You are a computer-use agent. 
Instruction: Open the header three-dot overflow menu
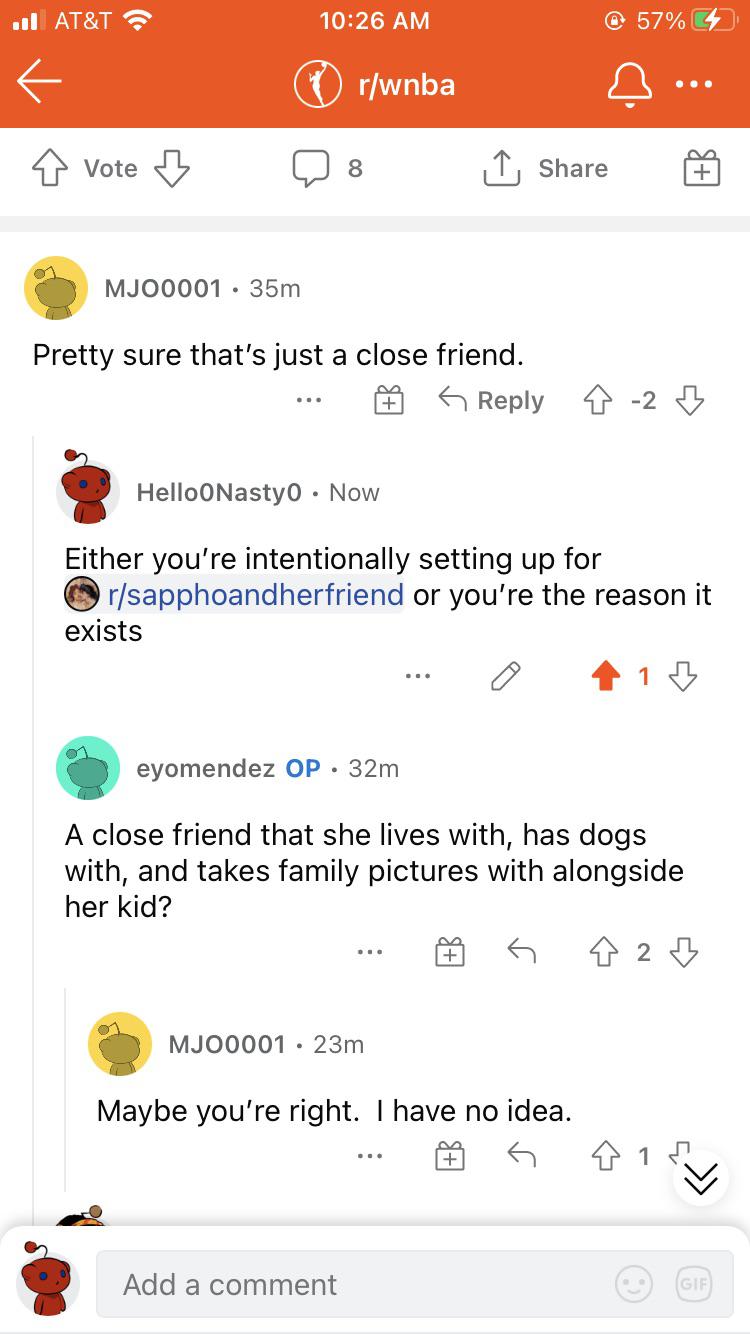(x=694, y=85)
